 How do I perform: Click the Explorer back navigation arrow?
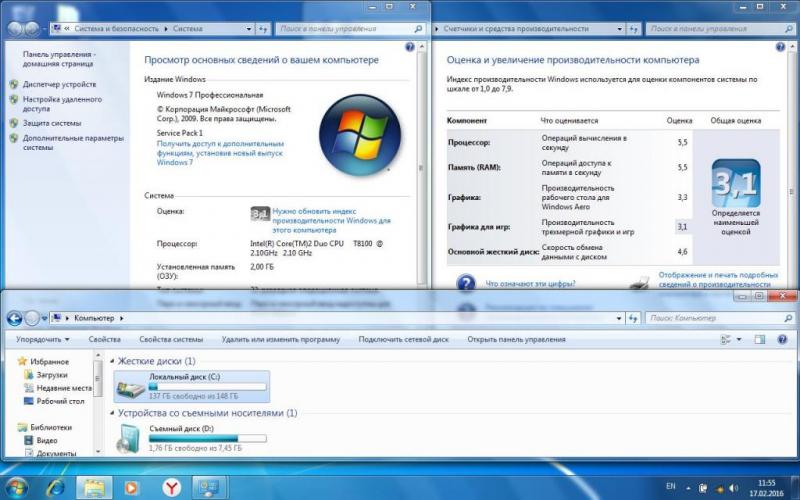(x=15, y=318)
